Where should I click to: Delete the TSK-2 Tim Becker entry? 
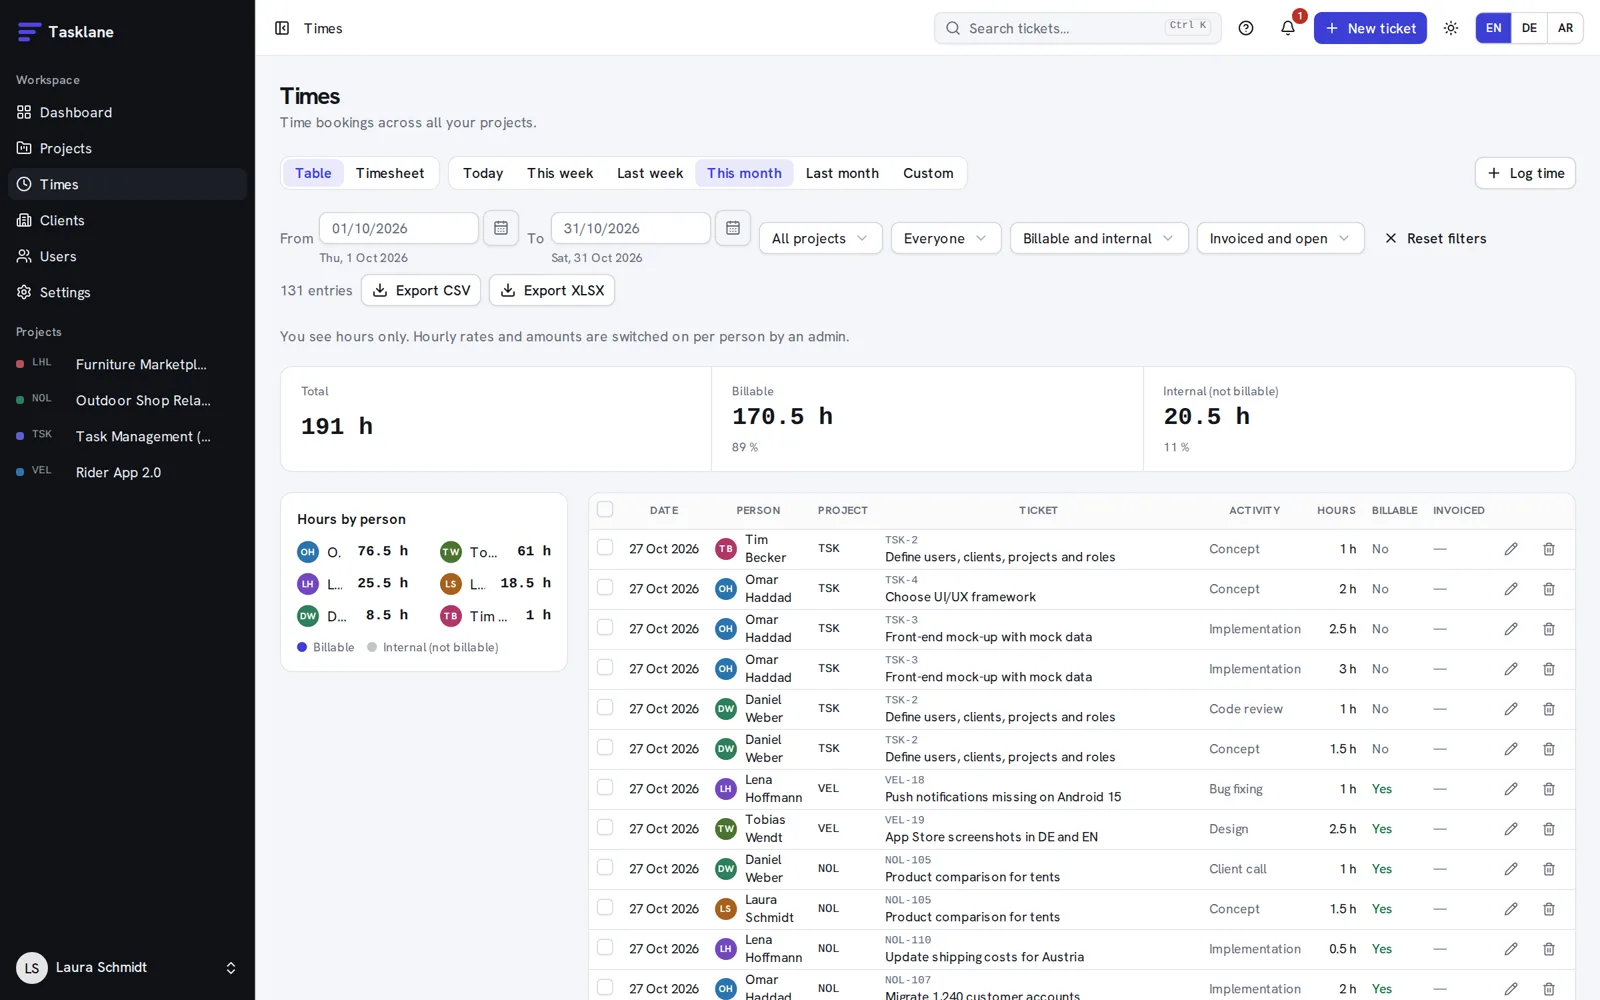pos(1549,549)
